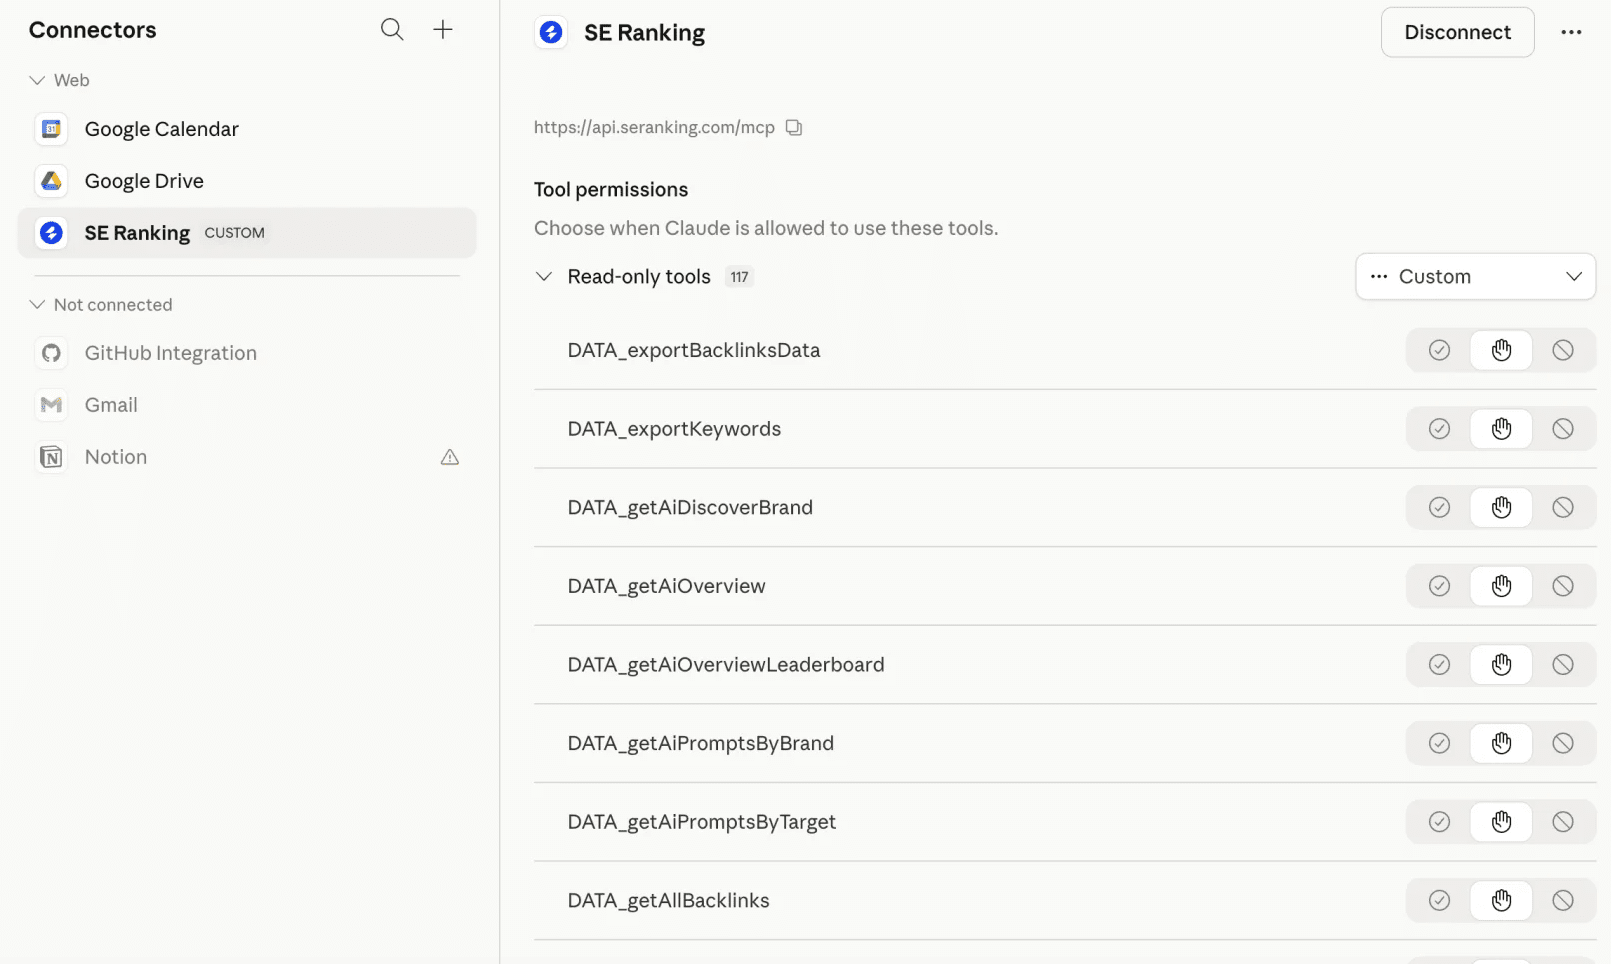The width and height of the screenshot is (1611, 964).
Task: Click SE Ranking logo in header
Action: (x=551, y=32)
